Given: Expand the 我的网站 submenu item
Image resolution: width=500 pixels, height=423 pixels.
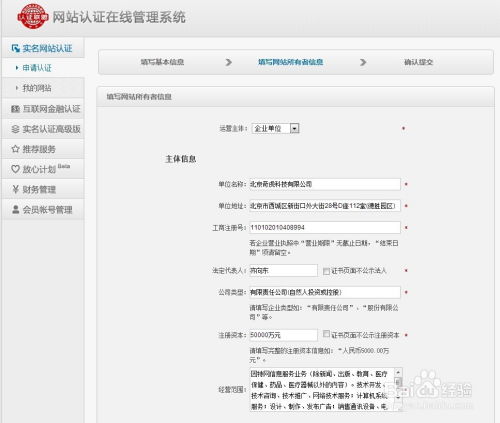Looking at the screenshot, I should [37, 88].
